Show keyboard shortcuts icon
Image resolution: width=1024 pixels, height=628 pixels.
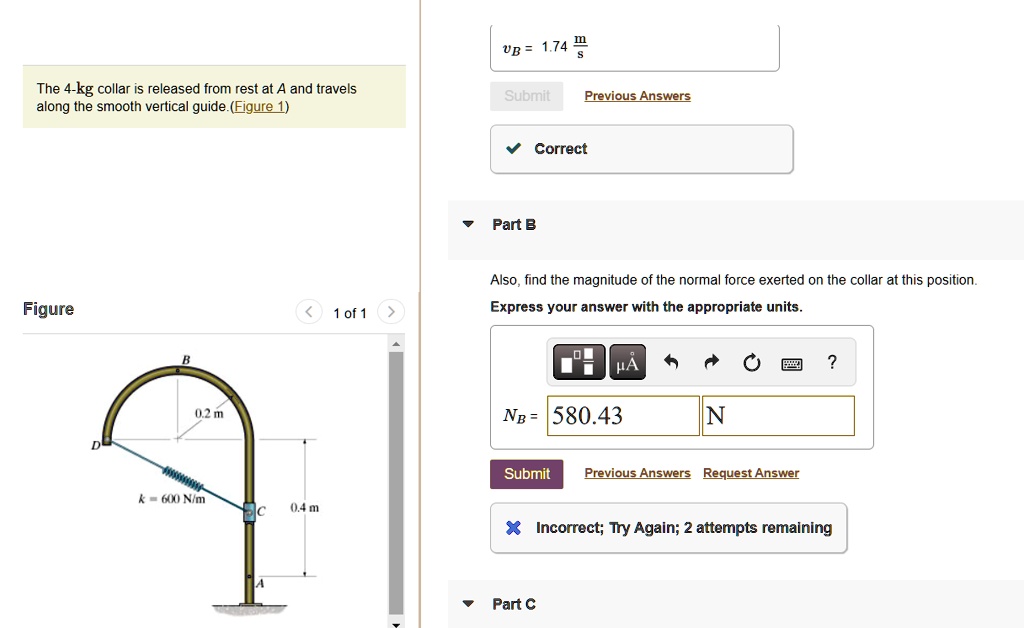[791, 363]
